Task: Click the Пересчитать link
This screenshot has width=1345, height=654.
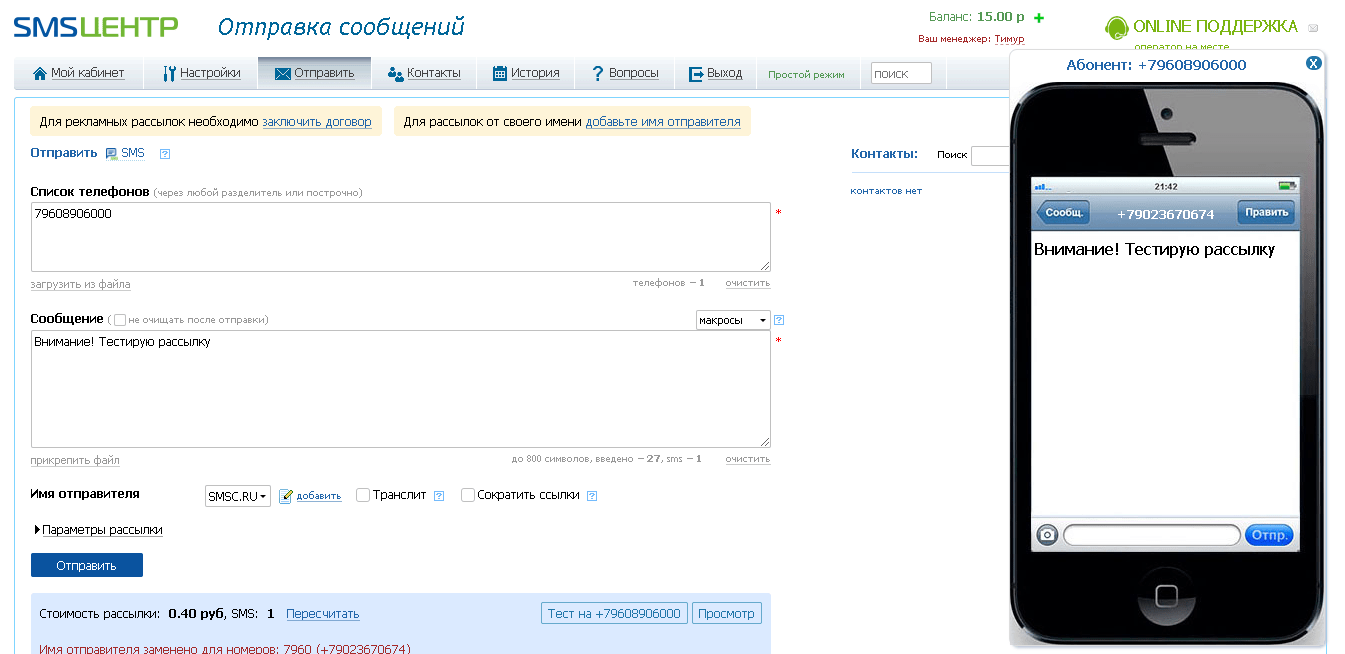Action: coord(322,614)
